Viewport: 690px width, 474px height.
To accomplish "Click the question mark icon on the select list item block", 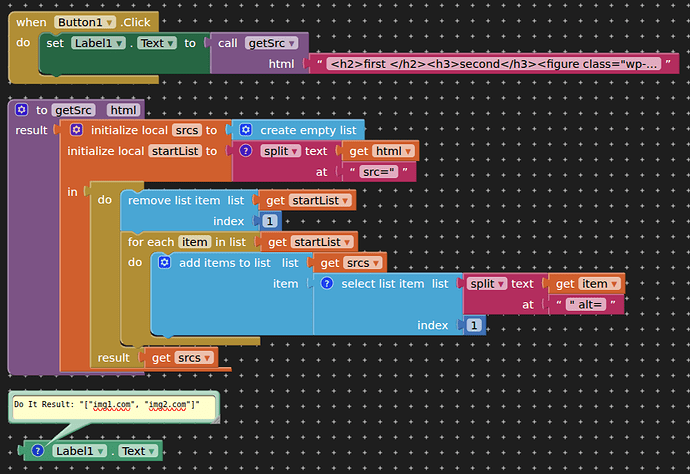I will (326, 284).
